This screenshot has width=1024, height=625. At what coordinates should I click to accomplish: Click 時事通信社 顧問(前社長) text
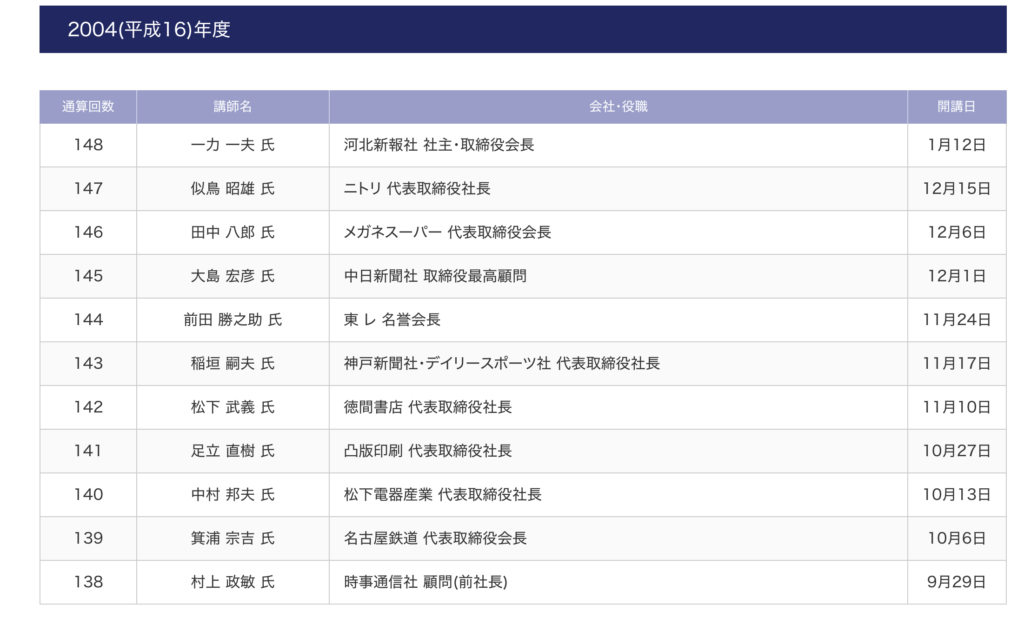tap(426, 583)
